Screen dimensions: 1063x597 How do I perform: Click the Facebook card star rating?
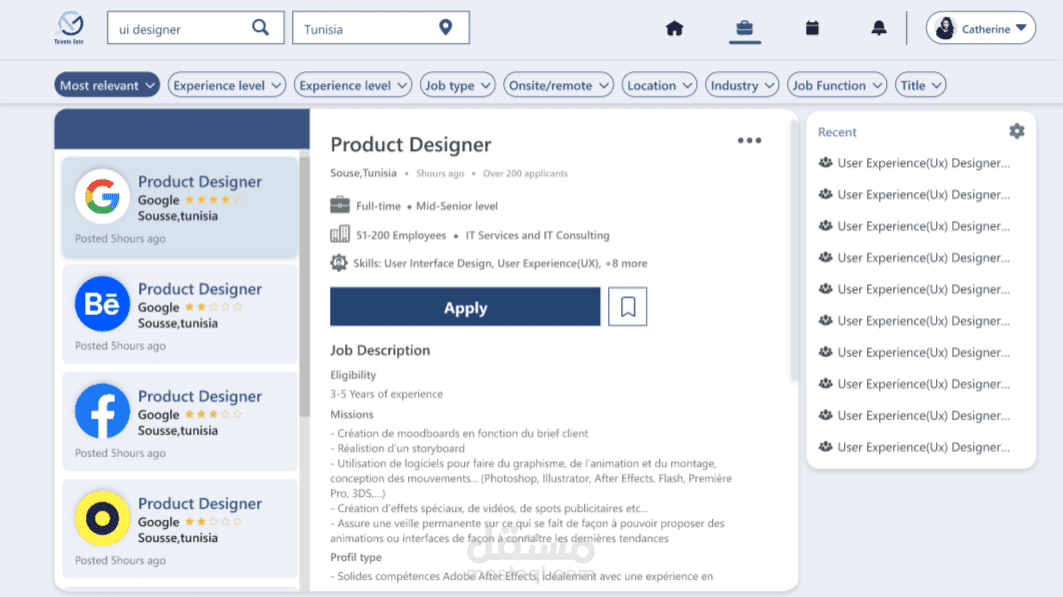(x=214, y=414)
